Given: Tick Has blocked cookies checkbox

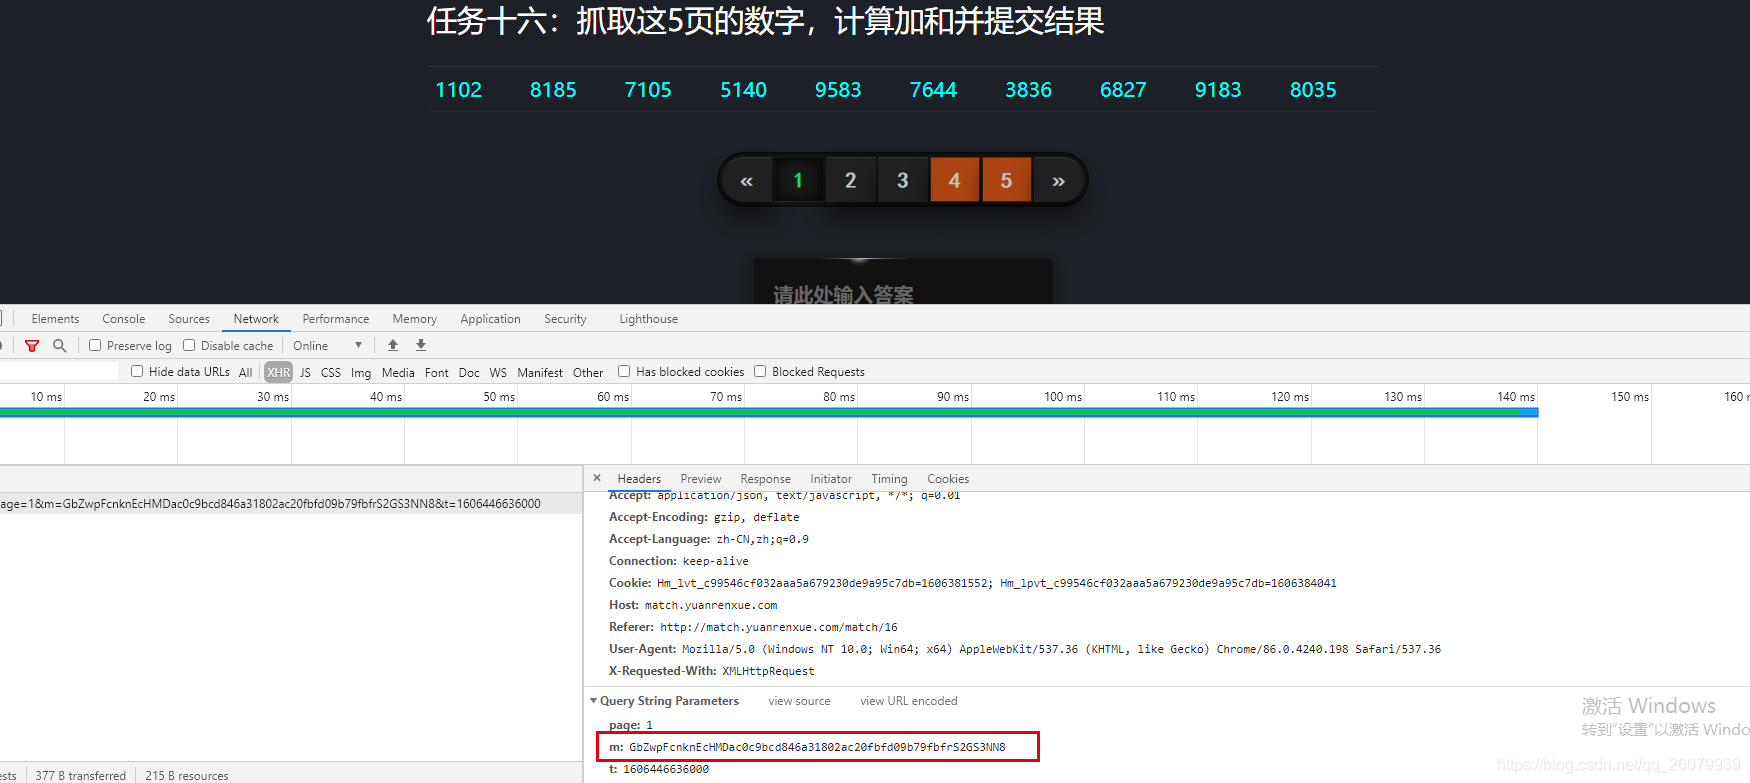Looking at the screenshot, I should tap(624, 371).
